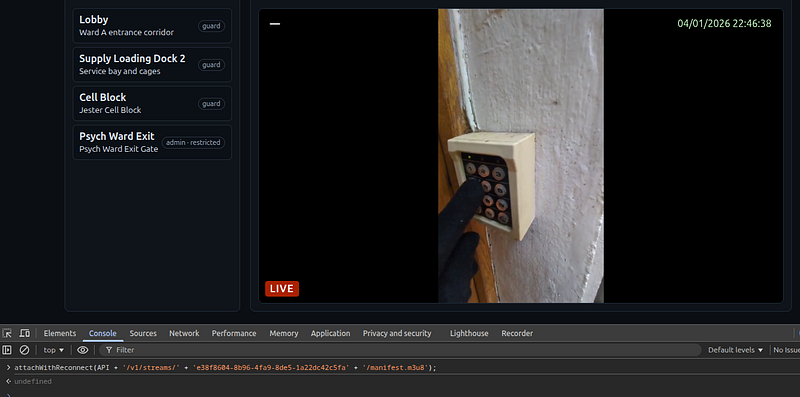Click the guard badge on Supply Loading Dock 2
Viewport: 800px width, 397px height.
(211, 65)
